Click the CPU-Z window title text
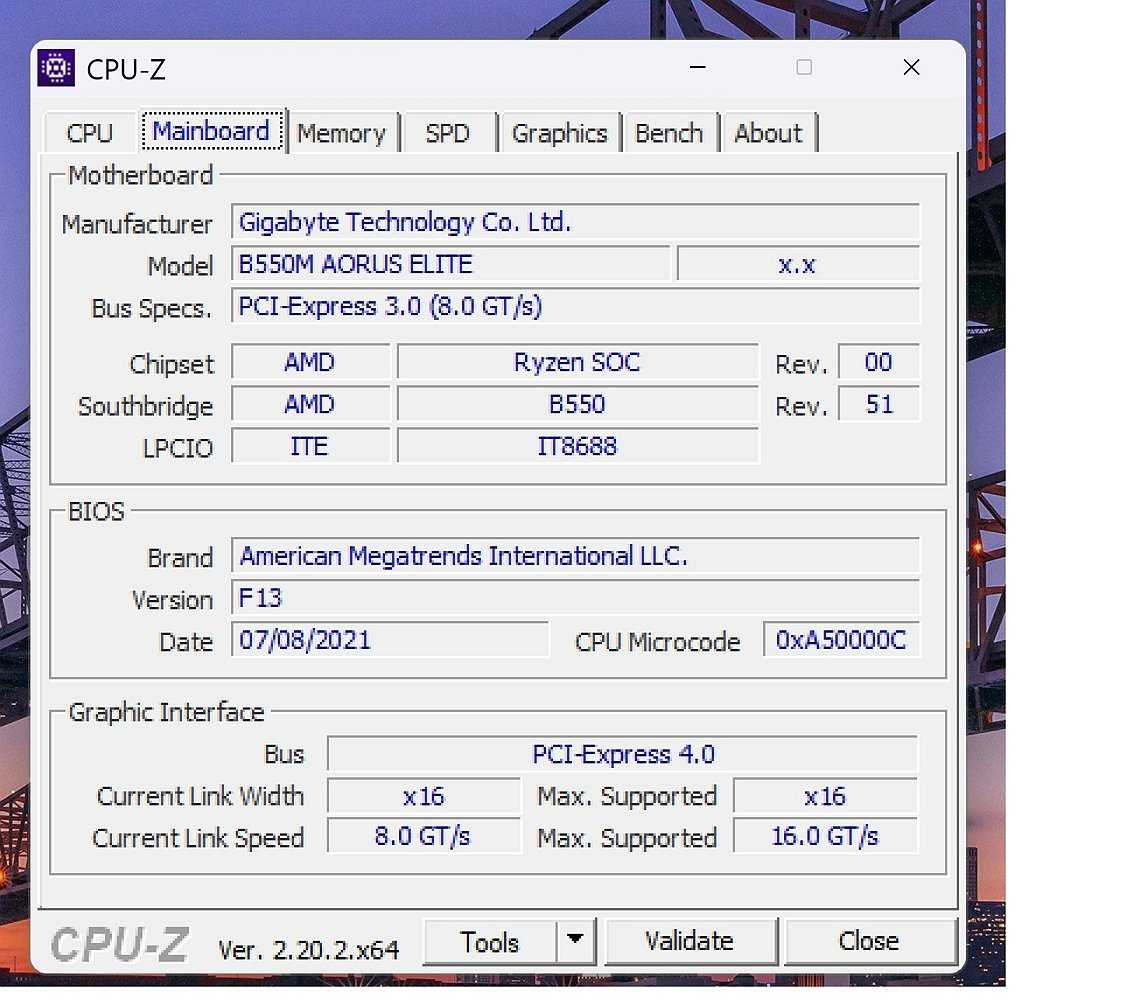This screenshot has height=999, width=1123. [x=126, y=69]
